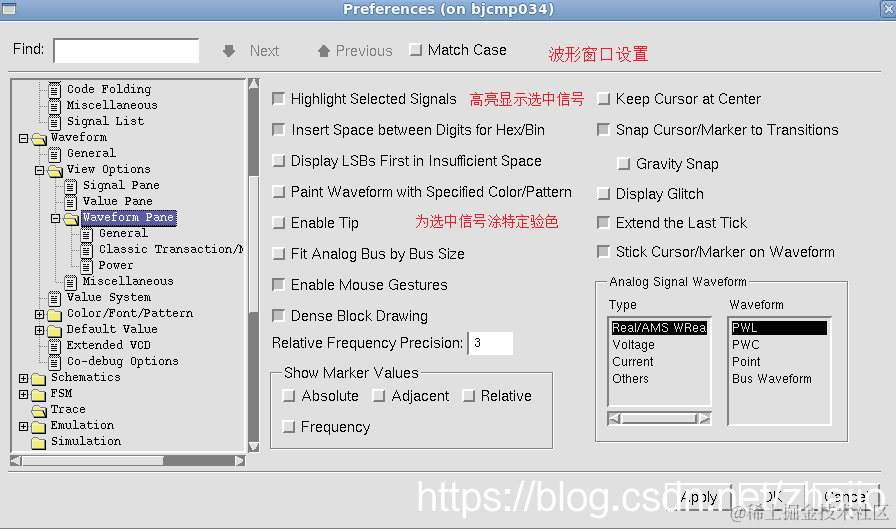This screenshot has width=896, height=529.
Task: Click in the Find text field
Action: click(126, 50)
